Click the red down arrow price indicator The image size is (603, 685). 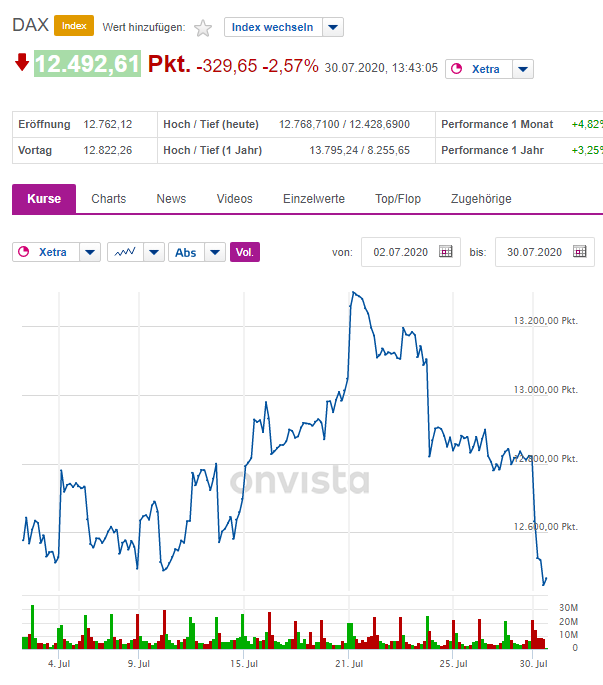(22, 63)
